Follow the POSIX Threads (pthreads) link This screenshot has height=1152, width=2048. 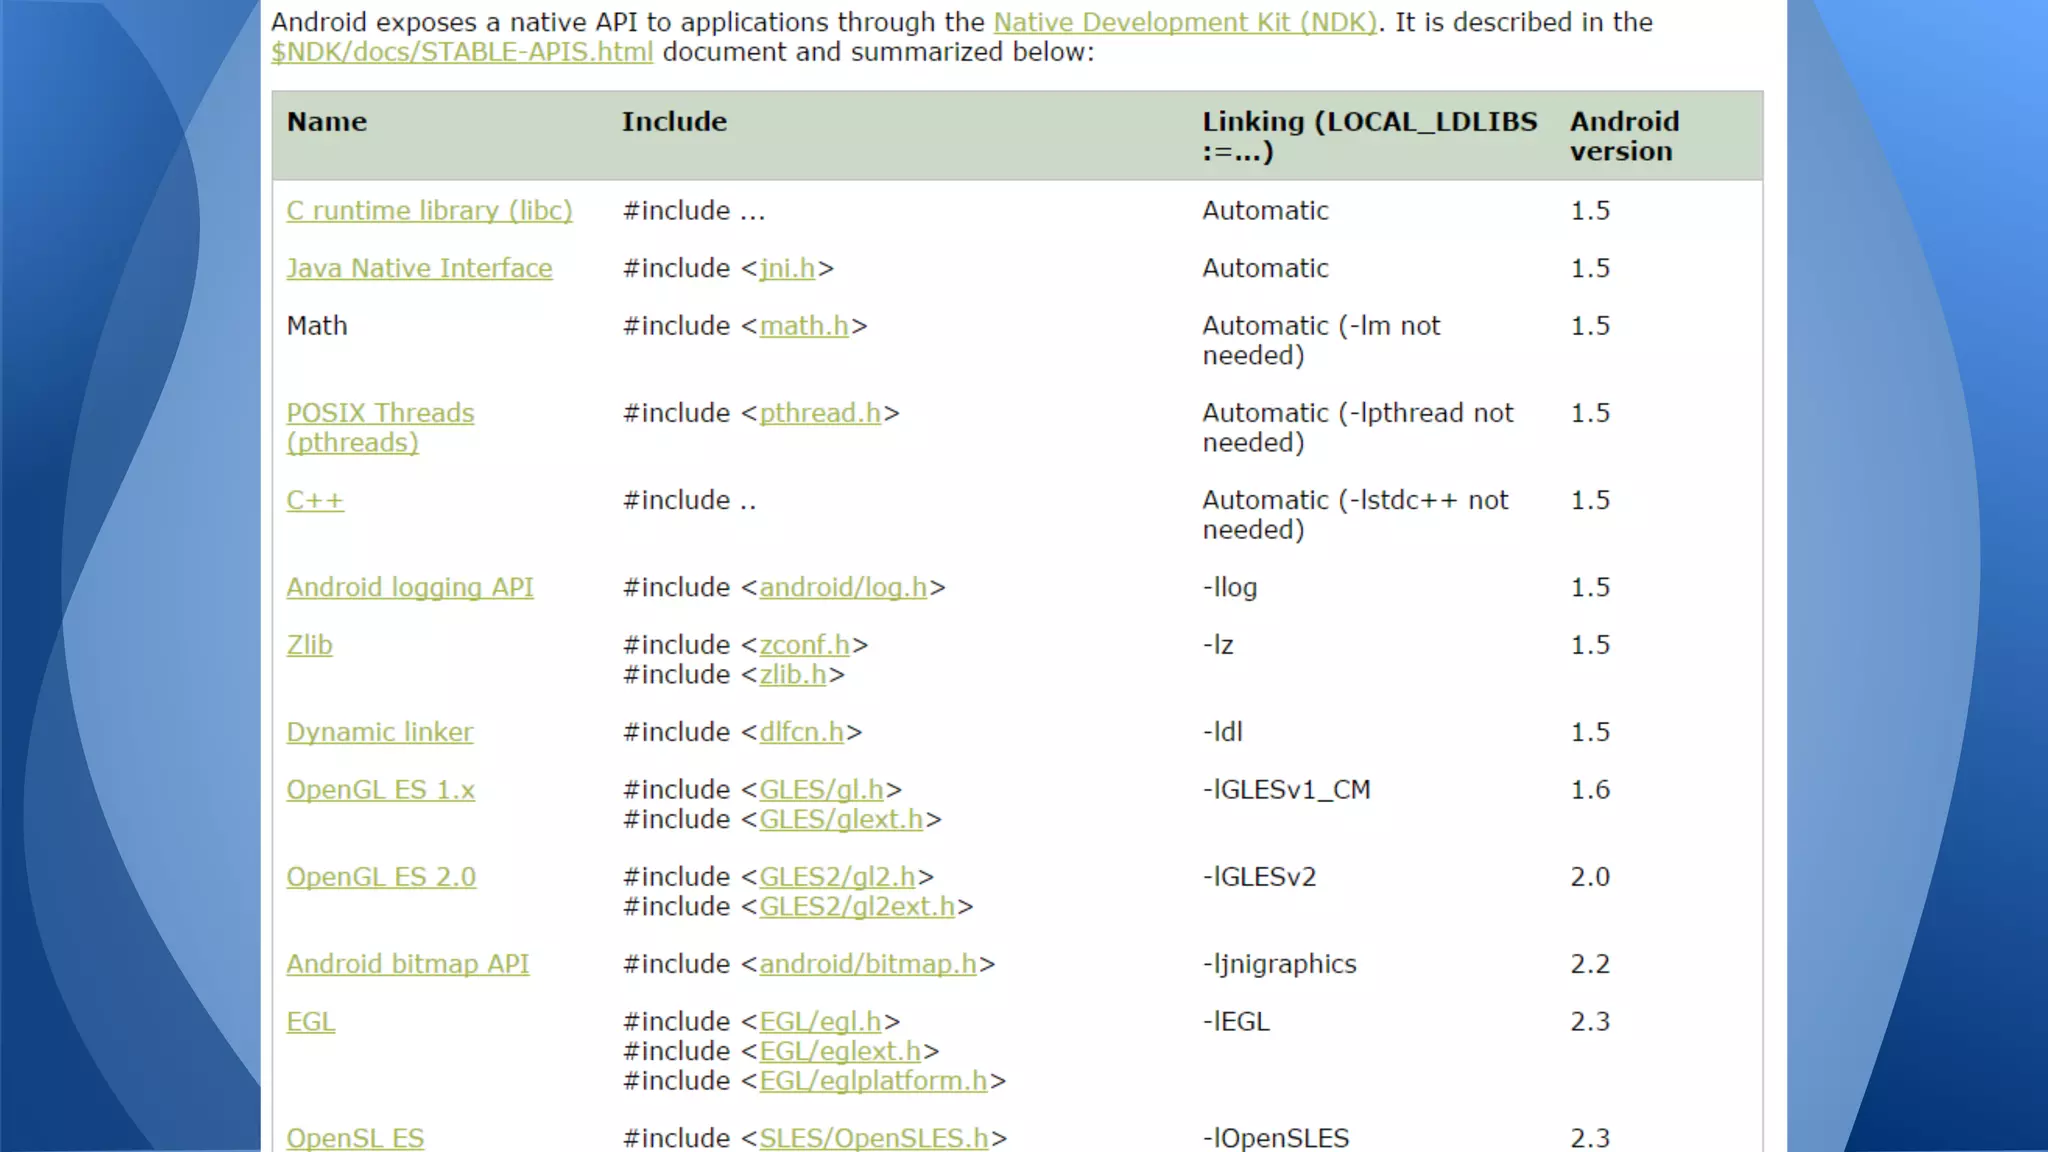[380, 428]
